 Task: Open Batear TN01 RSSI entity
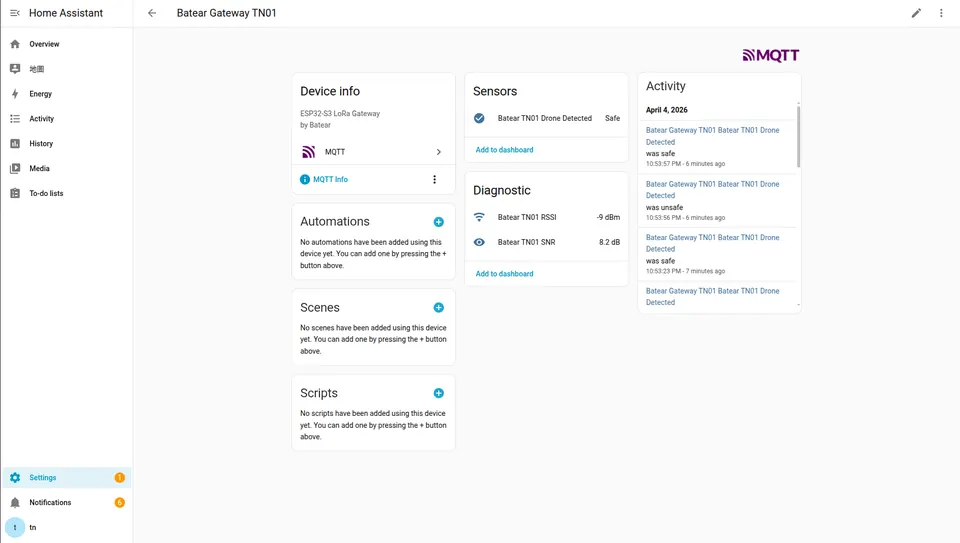(546, 217)
